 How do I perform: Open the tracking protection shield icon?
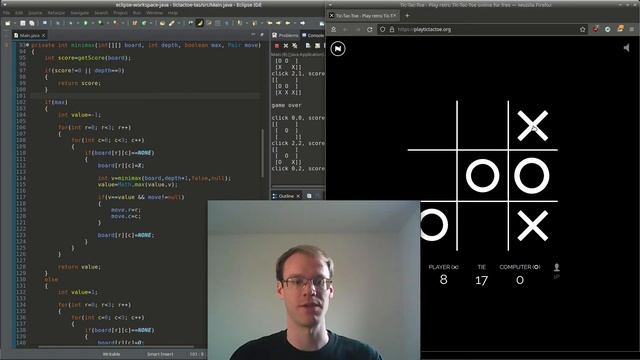click(382, 29)
